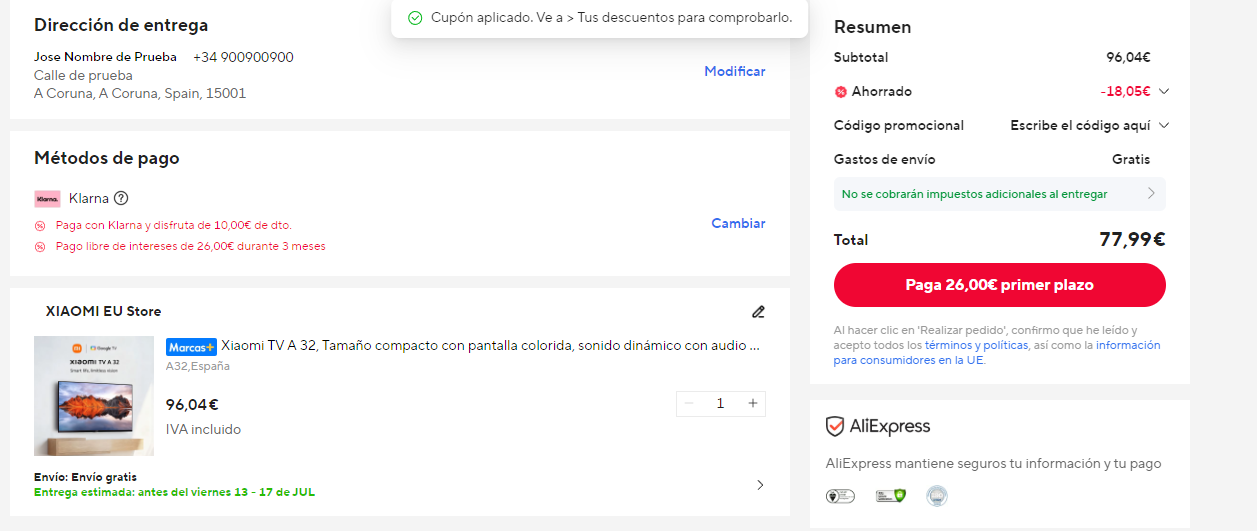The height and width of the screenshot is (531, 1257).
Task: Click 'Gratis' shipping cost value
Action: pos(1131,160)
